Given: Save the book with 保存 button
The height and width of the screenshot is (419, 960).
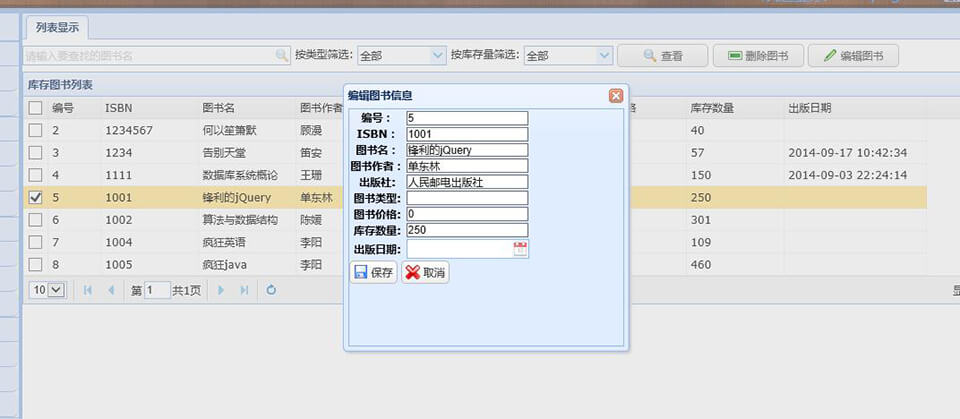Looking at the screenshot, I should [x=373, y=273].
